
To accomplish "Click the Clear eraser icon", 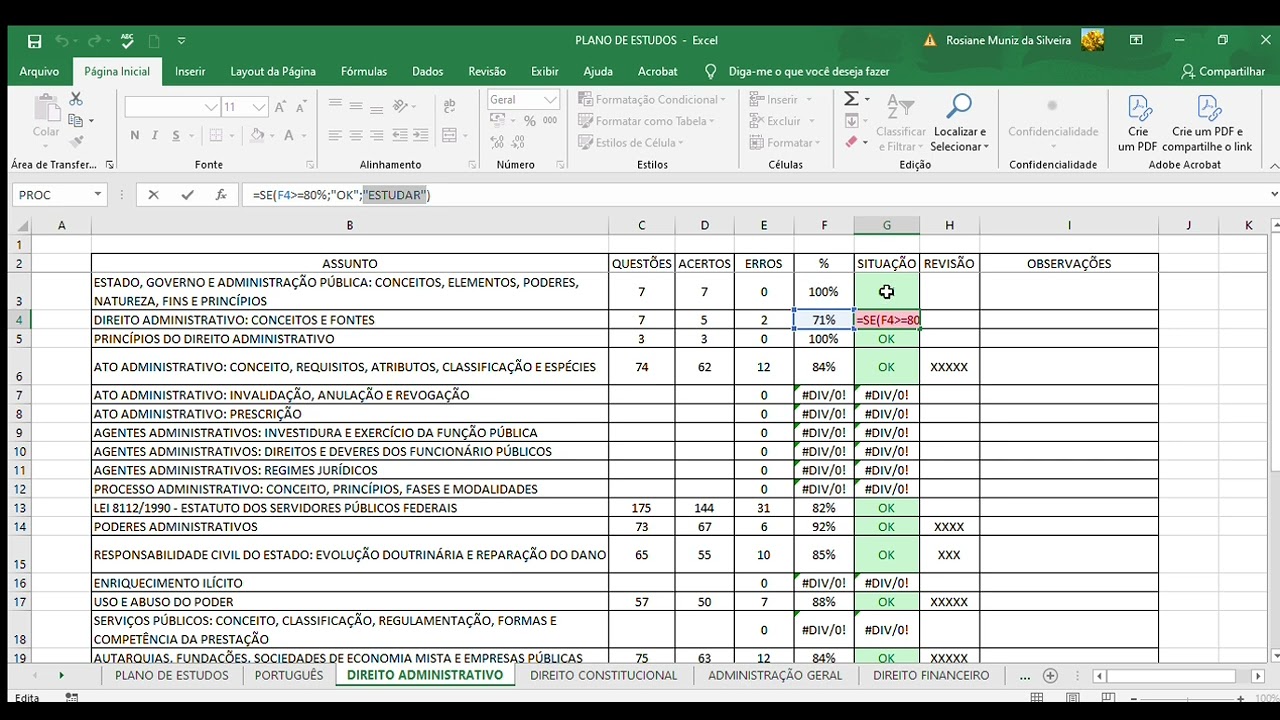I will point(851,142).
